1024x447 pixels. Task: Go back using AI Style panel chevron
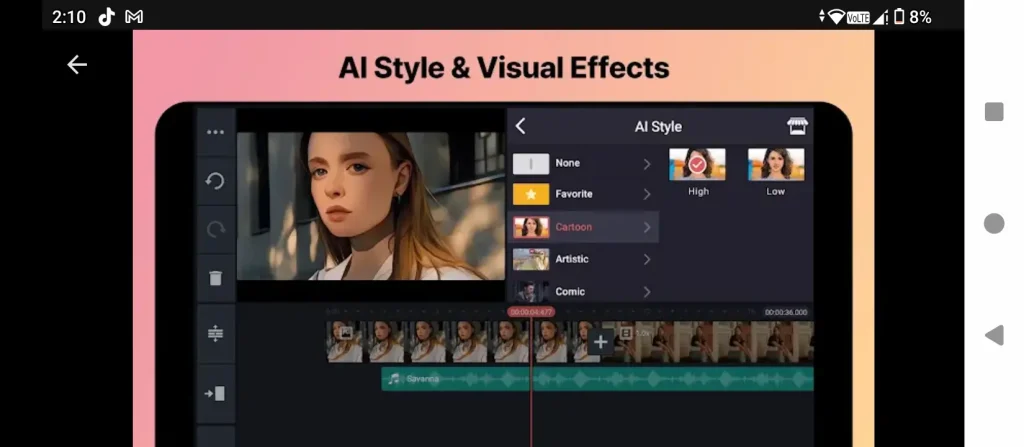click(x=520, y=126)
